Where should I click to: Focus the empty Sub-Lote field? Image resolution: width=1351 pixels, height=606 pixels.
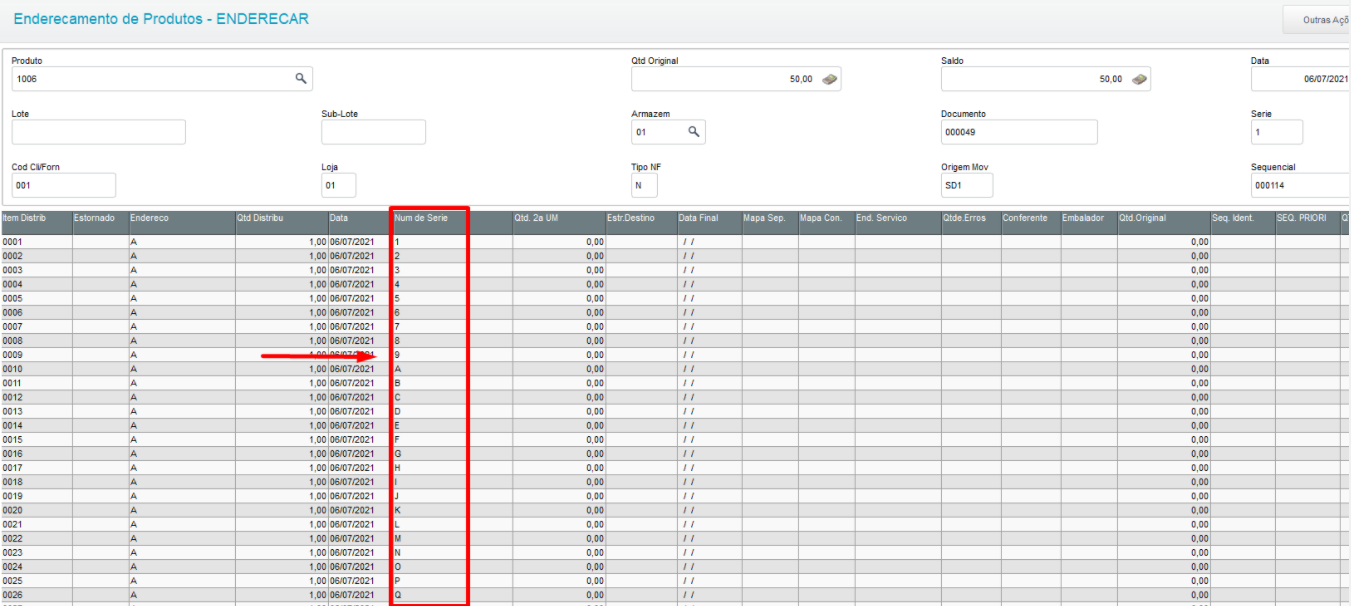point(373,132)
